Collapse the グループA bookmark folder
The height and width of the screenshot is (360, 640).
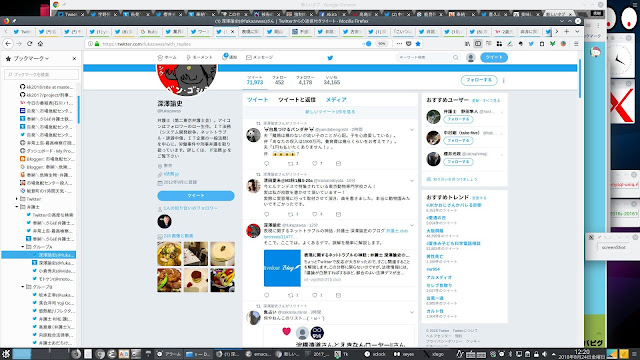point(23,247)
